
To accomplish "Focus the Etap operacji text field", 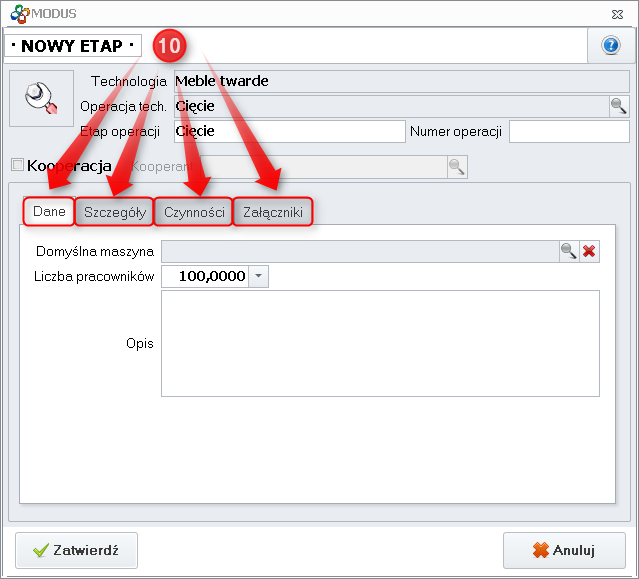I will (288, 131).
